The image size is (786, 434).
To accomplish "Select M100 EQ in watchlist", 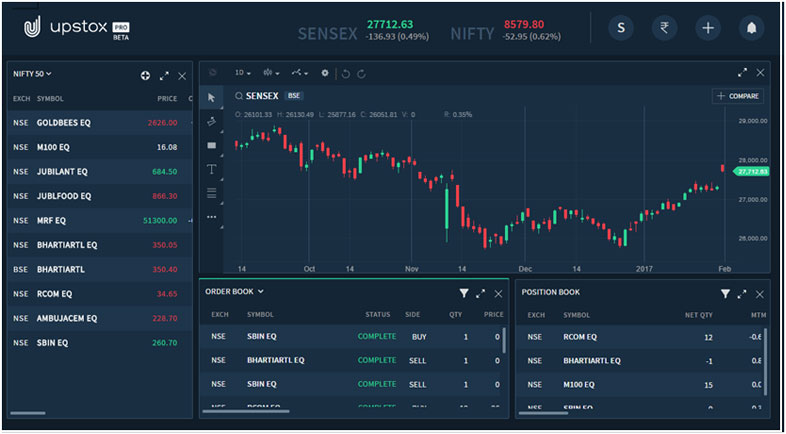I will (100, 147).
